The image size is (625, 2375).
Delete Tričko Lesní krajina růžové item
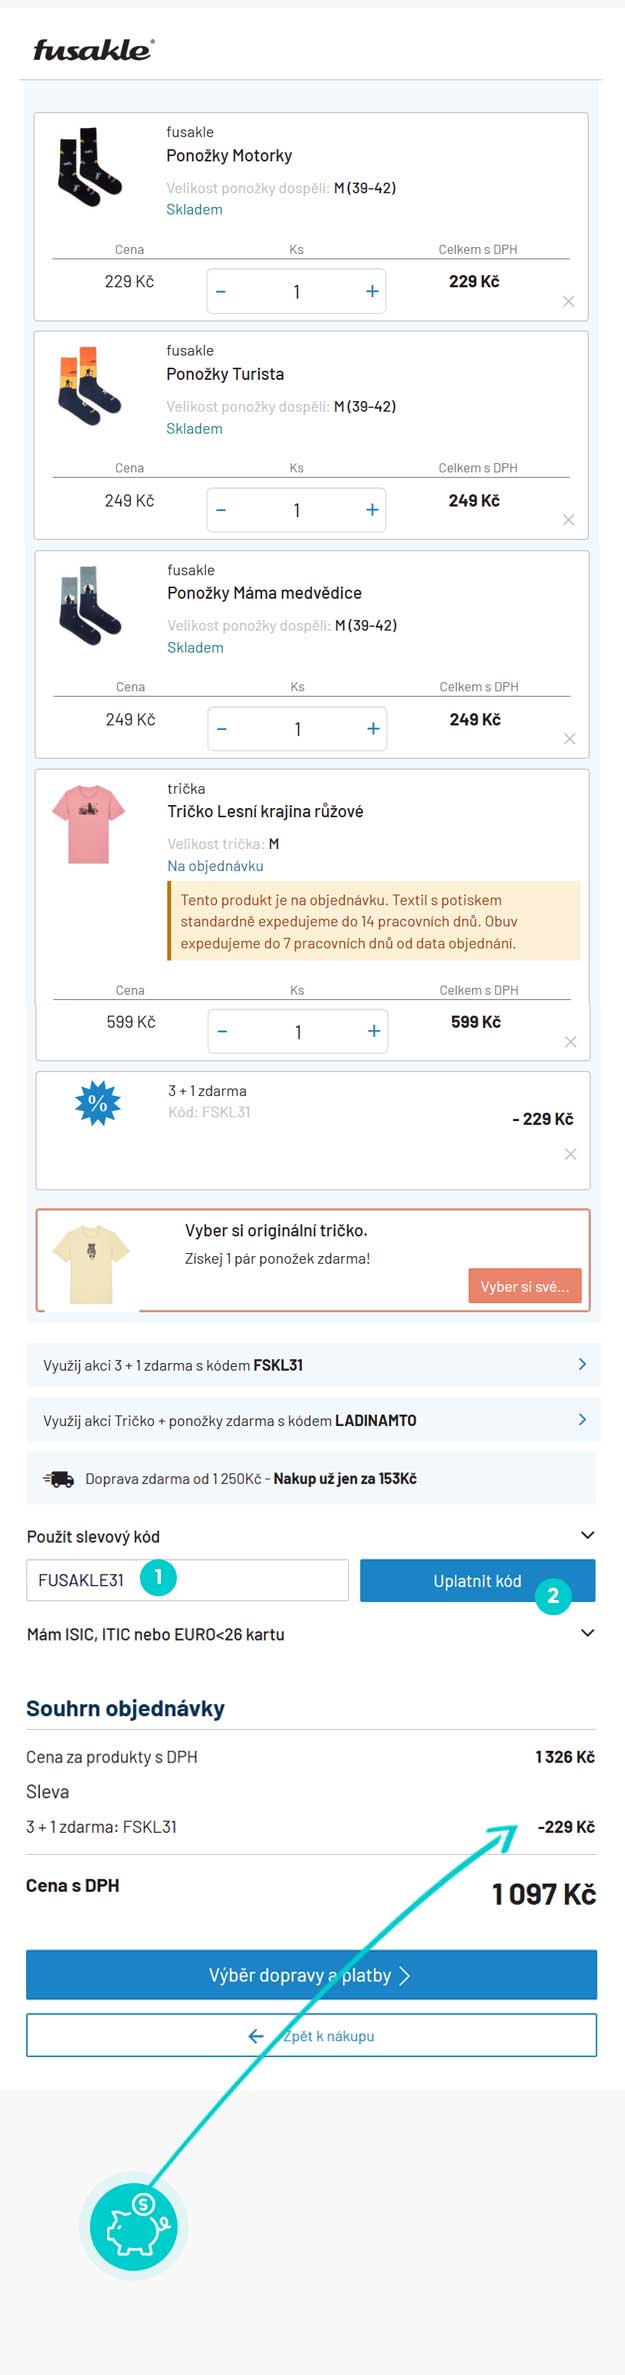tap(570, 1042)
